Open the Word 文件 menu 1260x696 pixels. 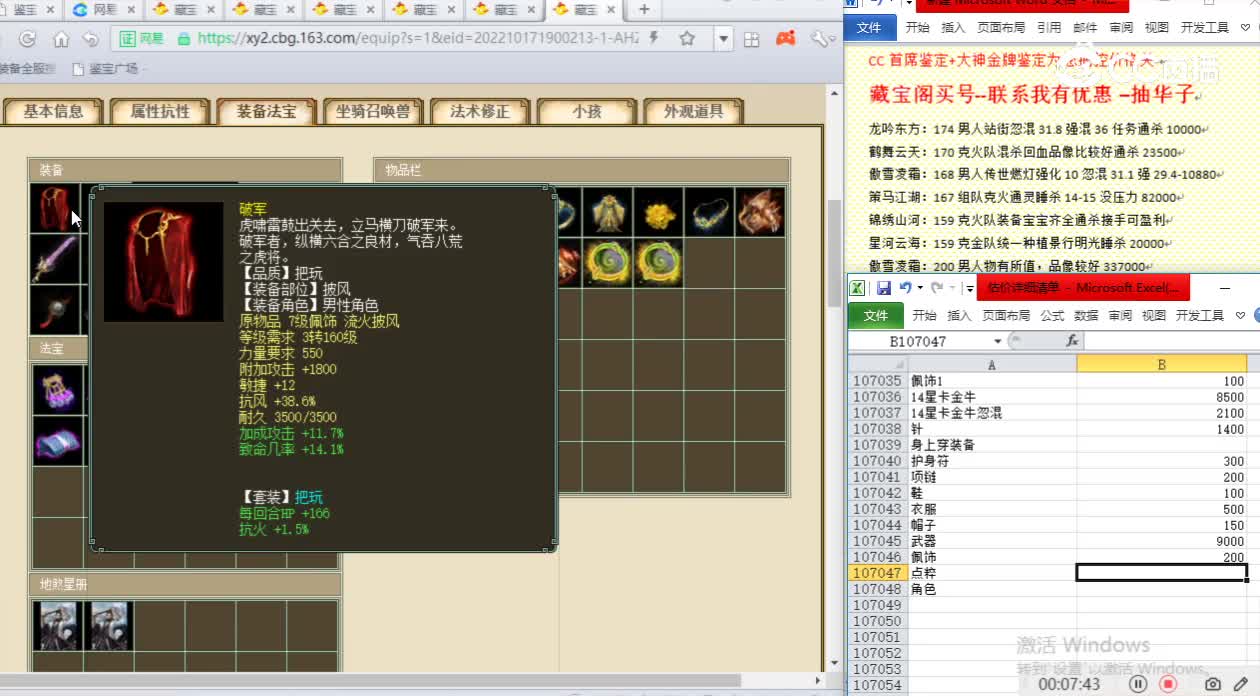point(869,28)
